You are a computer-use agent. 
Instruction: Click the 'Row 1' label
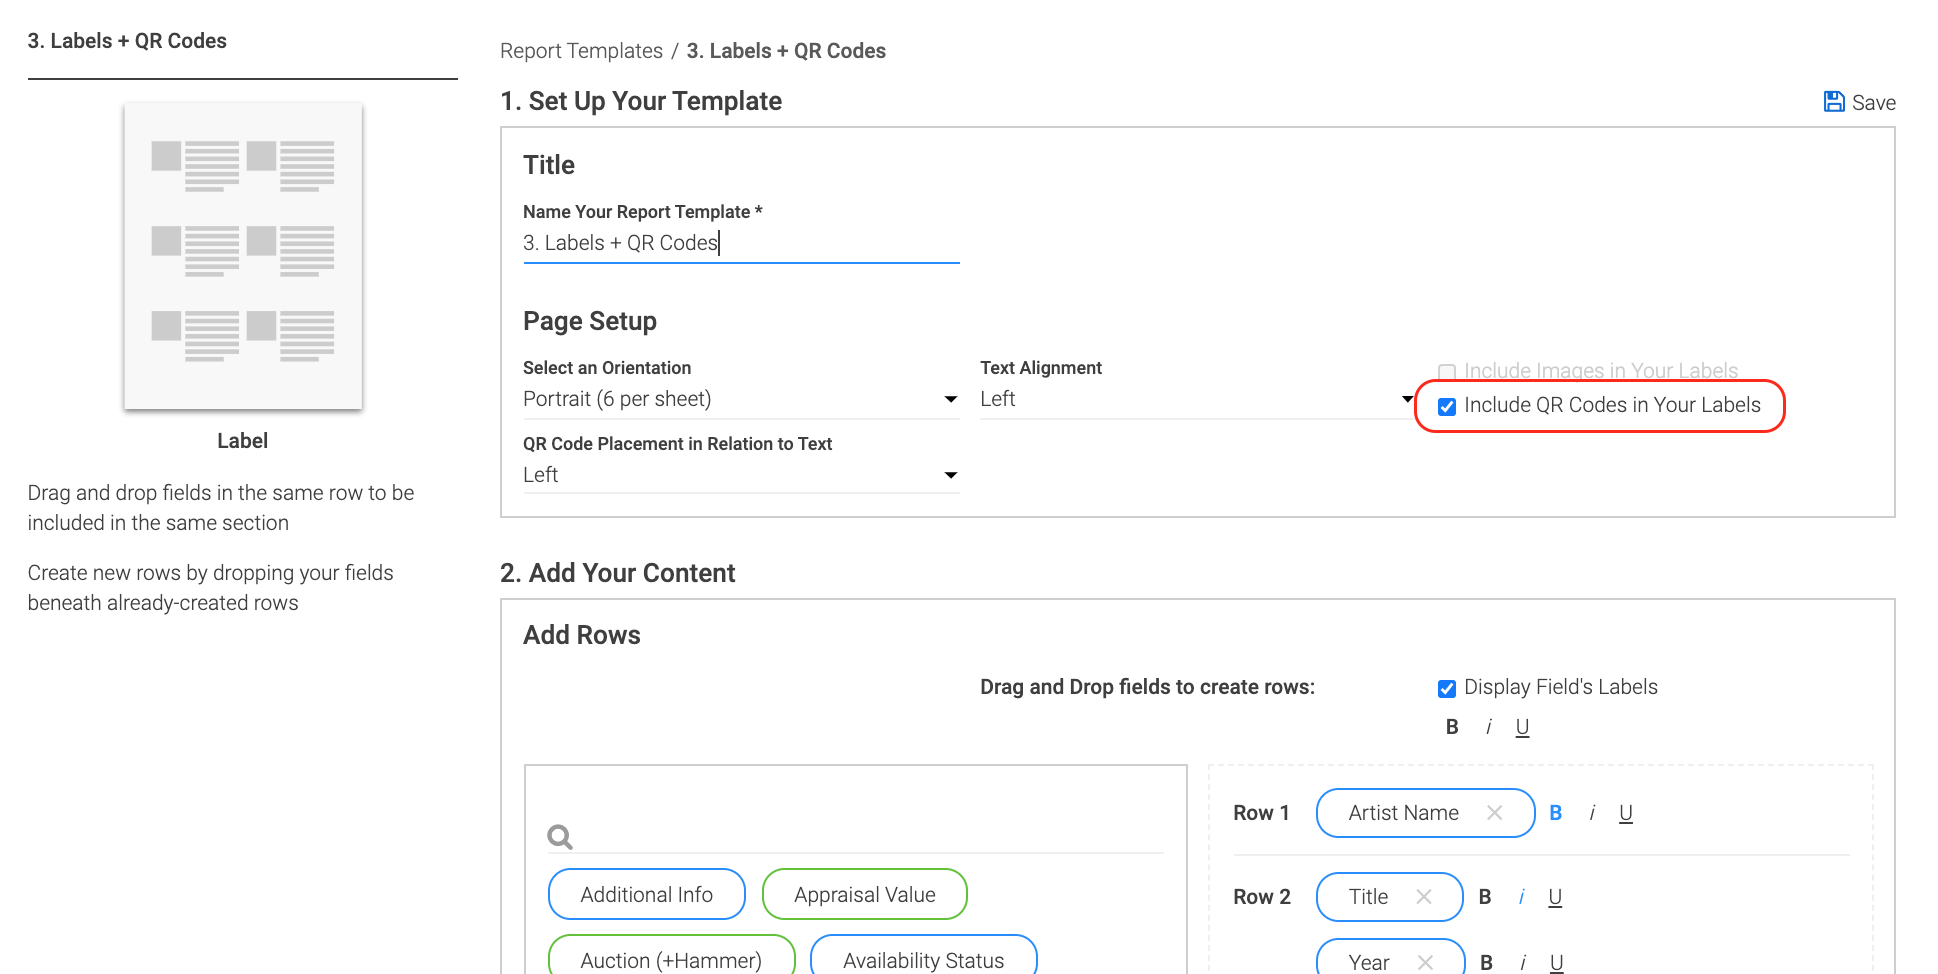click(1261, 813)
